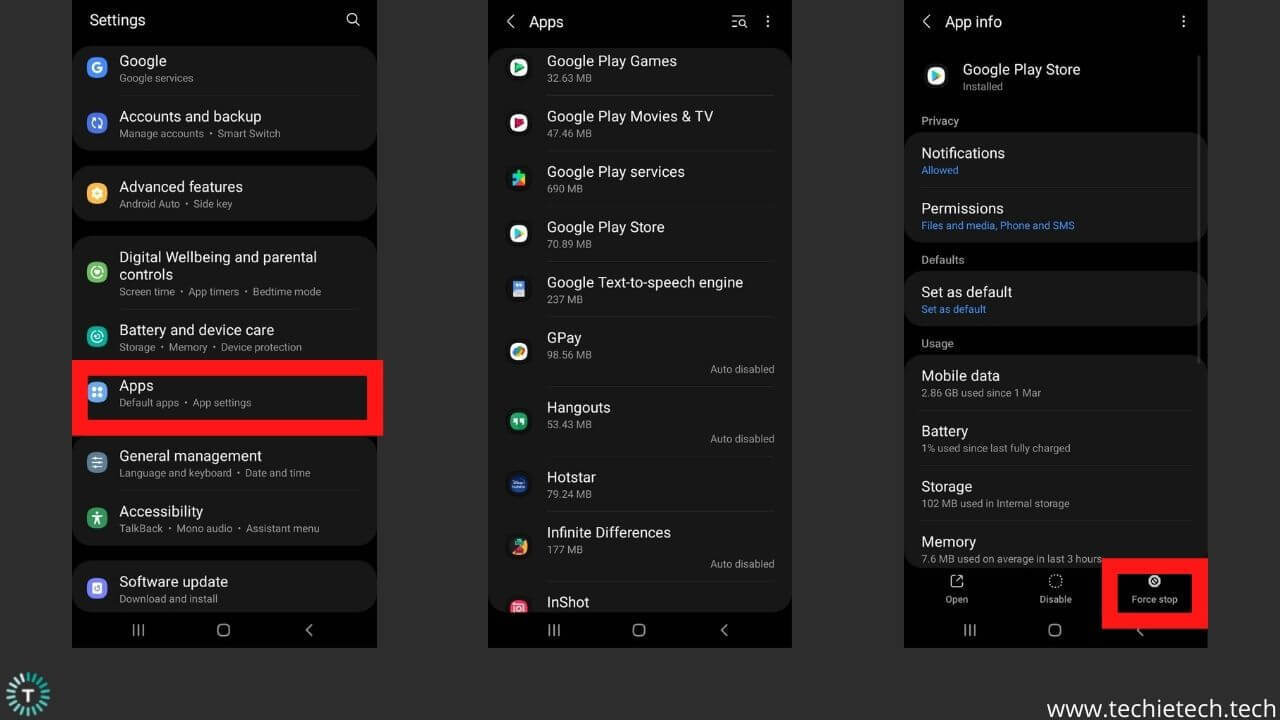The width and height of the screenshot is (1280, 720).
Task: Tap the Battery and device care icon
Action: pos(97,337)
